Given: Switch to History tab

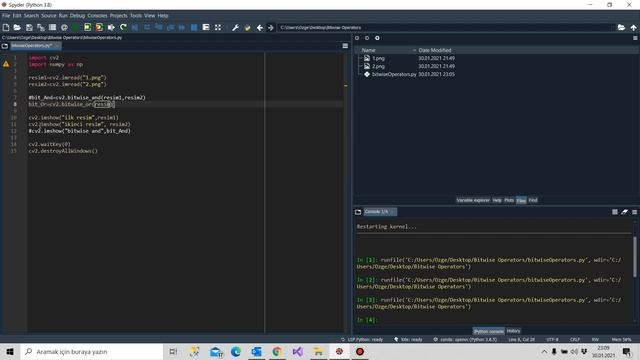Looking at the screenshot, I should (513, 331).
